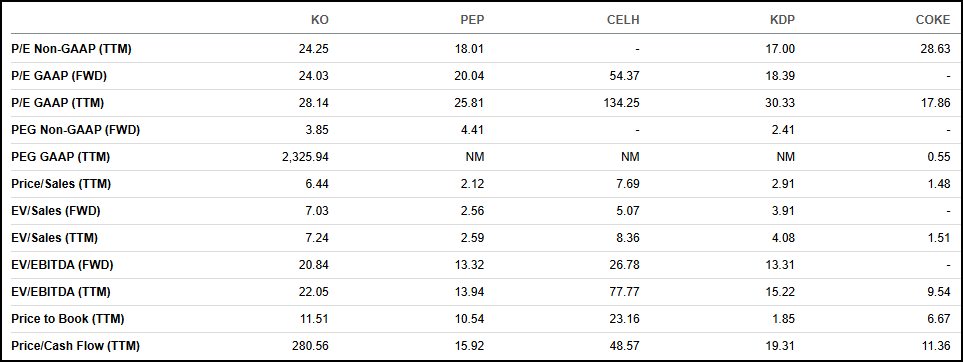Click the PEP column header
Image resolution: width=963 pixels, height=362 pixels.
(x=472, y=20)
